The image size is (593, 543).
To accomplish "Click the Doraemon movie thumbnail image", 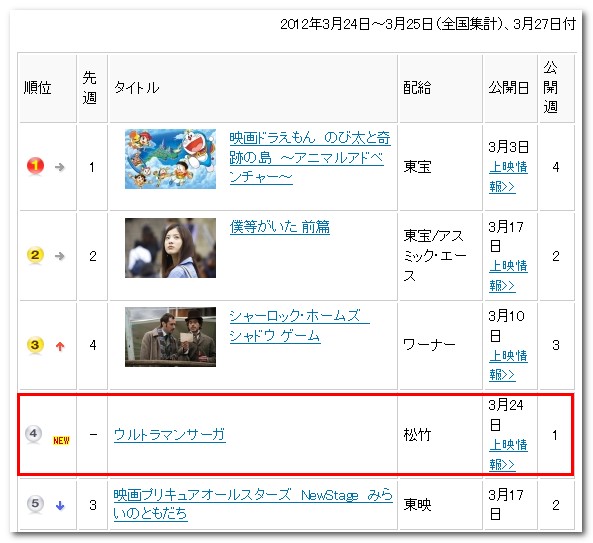I will pos(171,159).
